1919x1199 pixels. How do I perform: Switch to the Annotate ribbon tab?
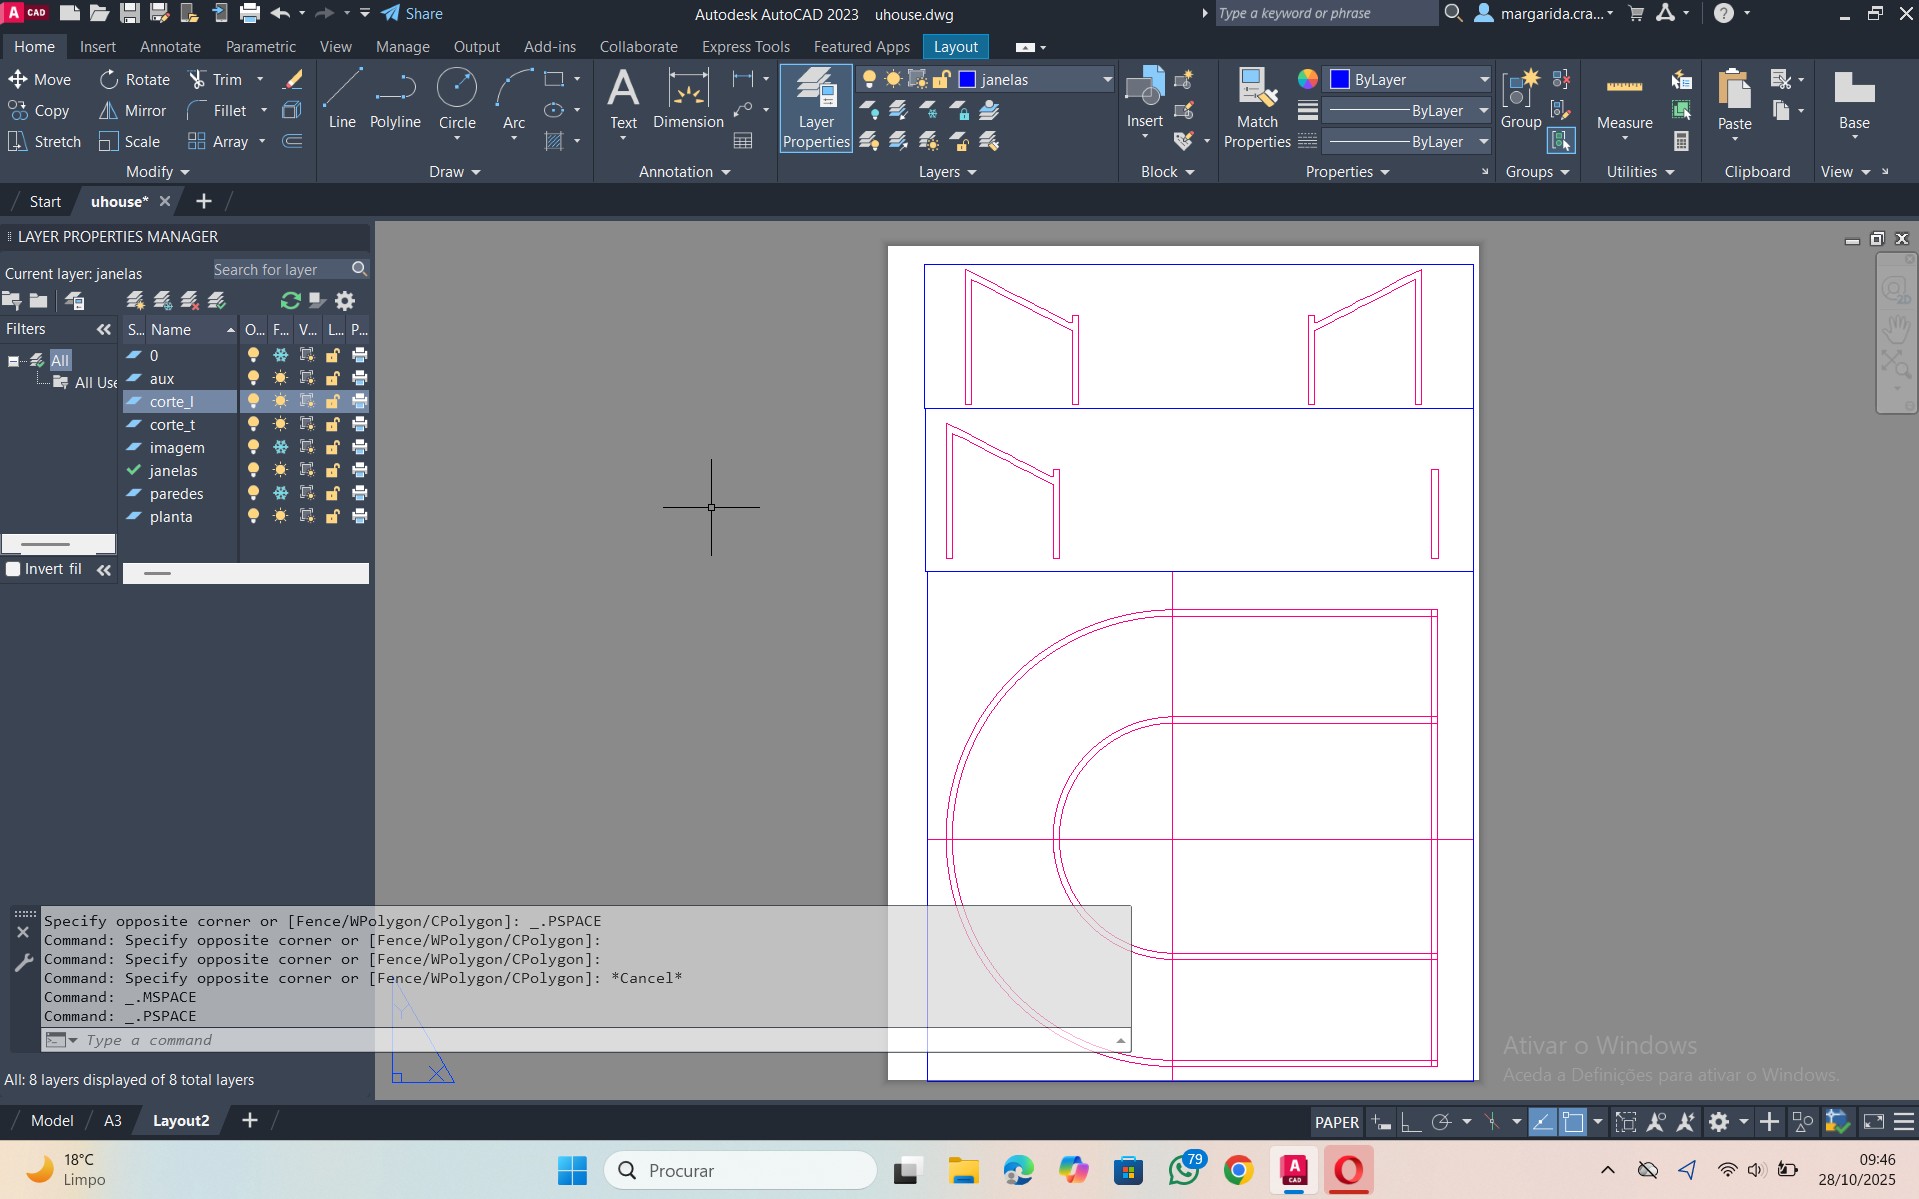(170, 47)
